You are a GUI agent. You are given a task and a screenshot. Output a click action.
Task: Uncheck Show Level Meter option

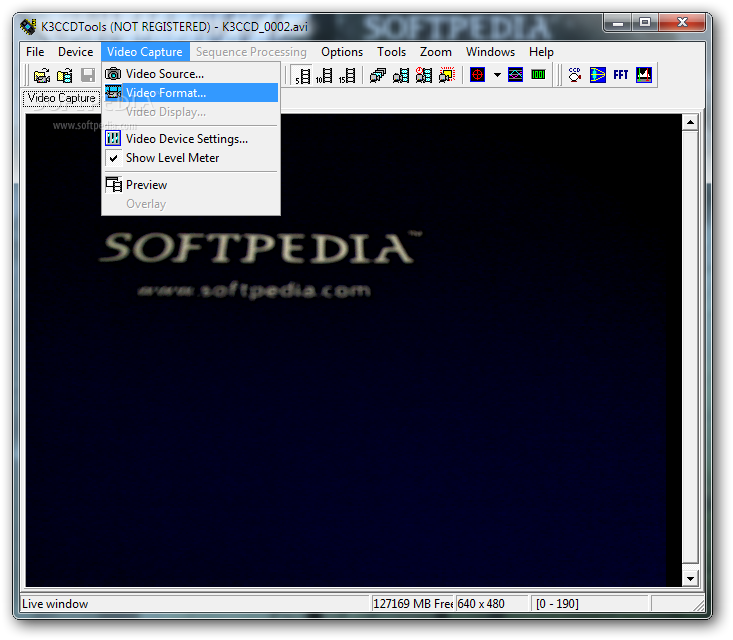click(191, 158)
